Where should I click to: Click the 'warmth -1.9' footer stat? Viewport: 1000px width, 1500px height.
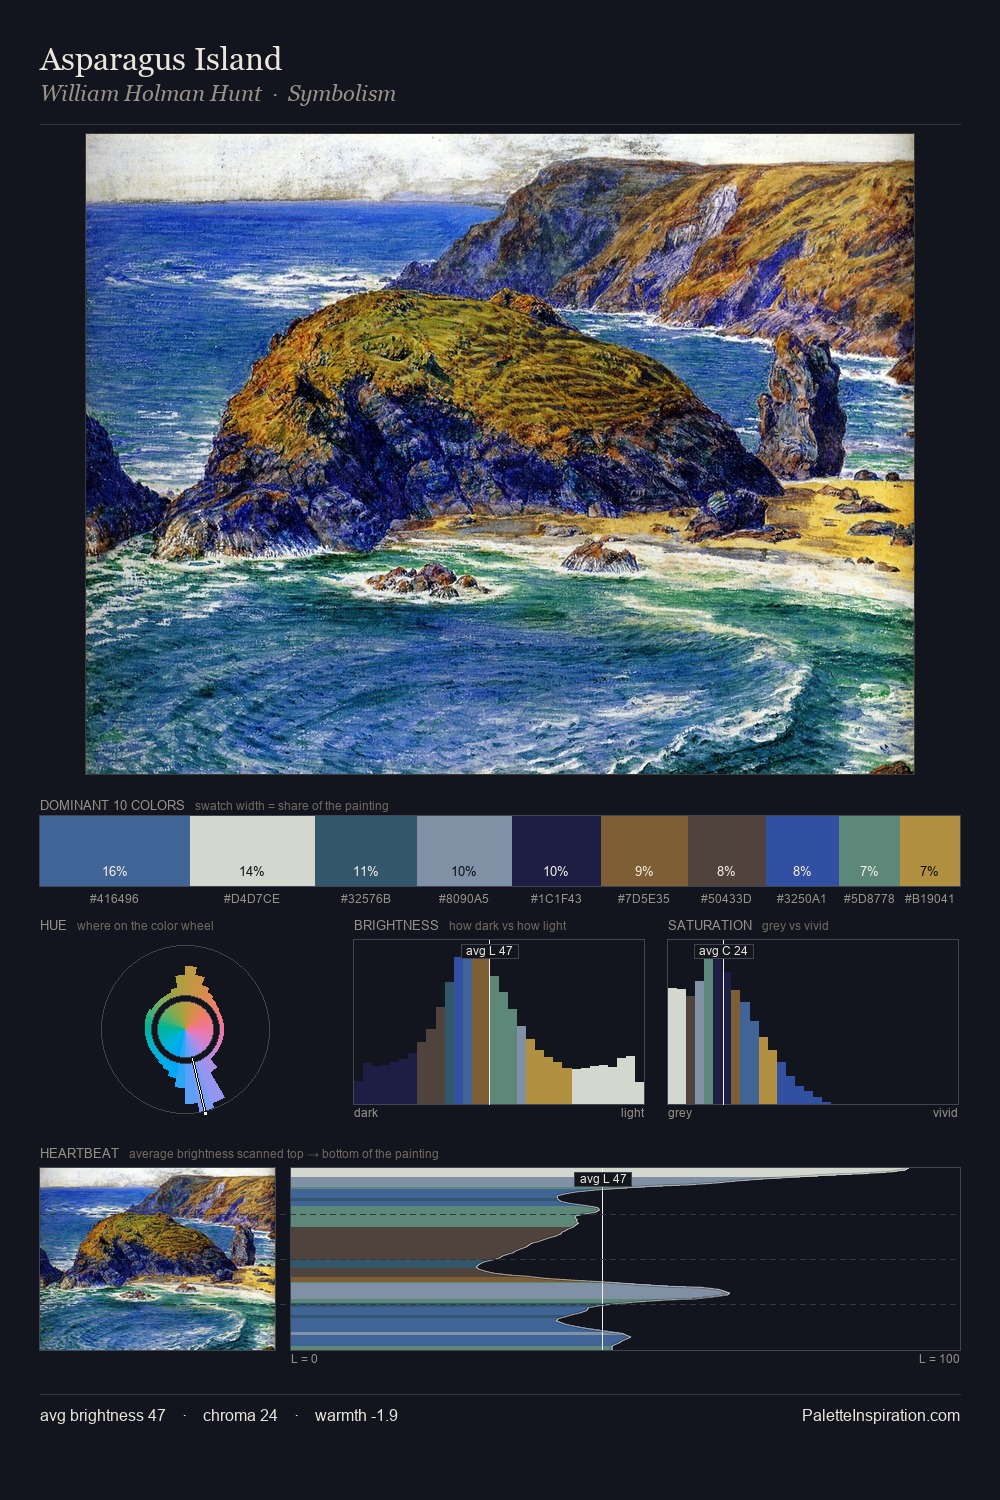point(356,1415)
